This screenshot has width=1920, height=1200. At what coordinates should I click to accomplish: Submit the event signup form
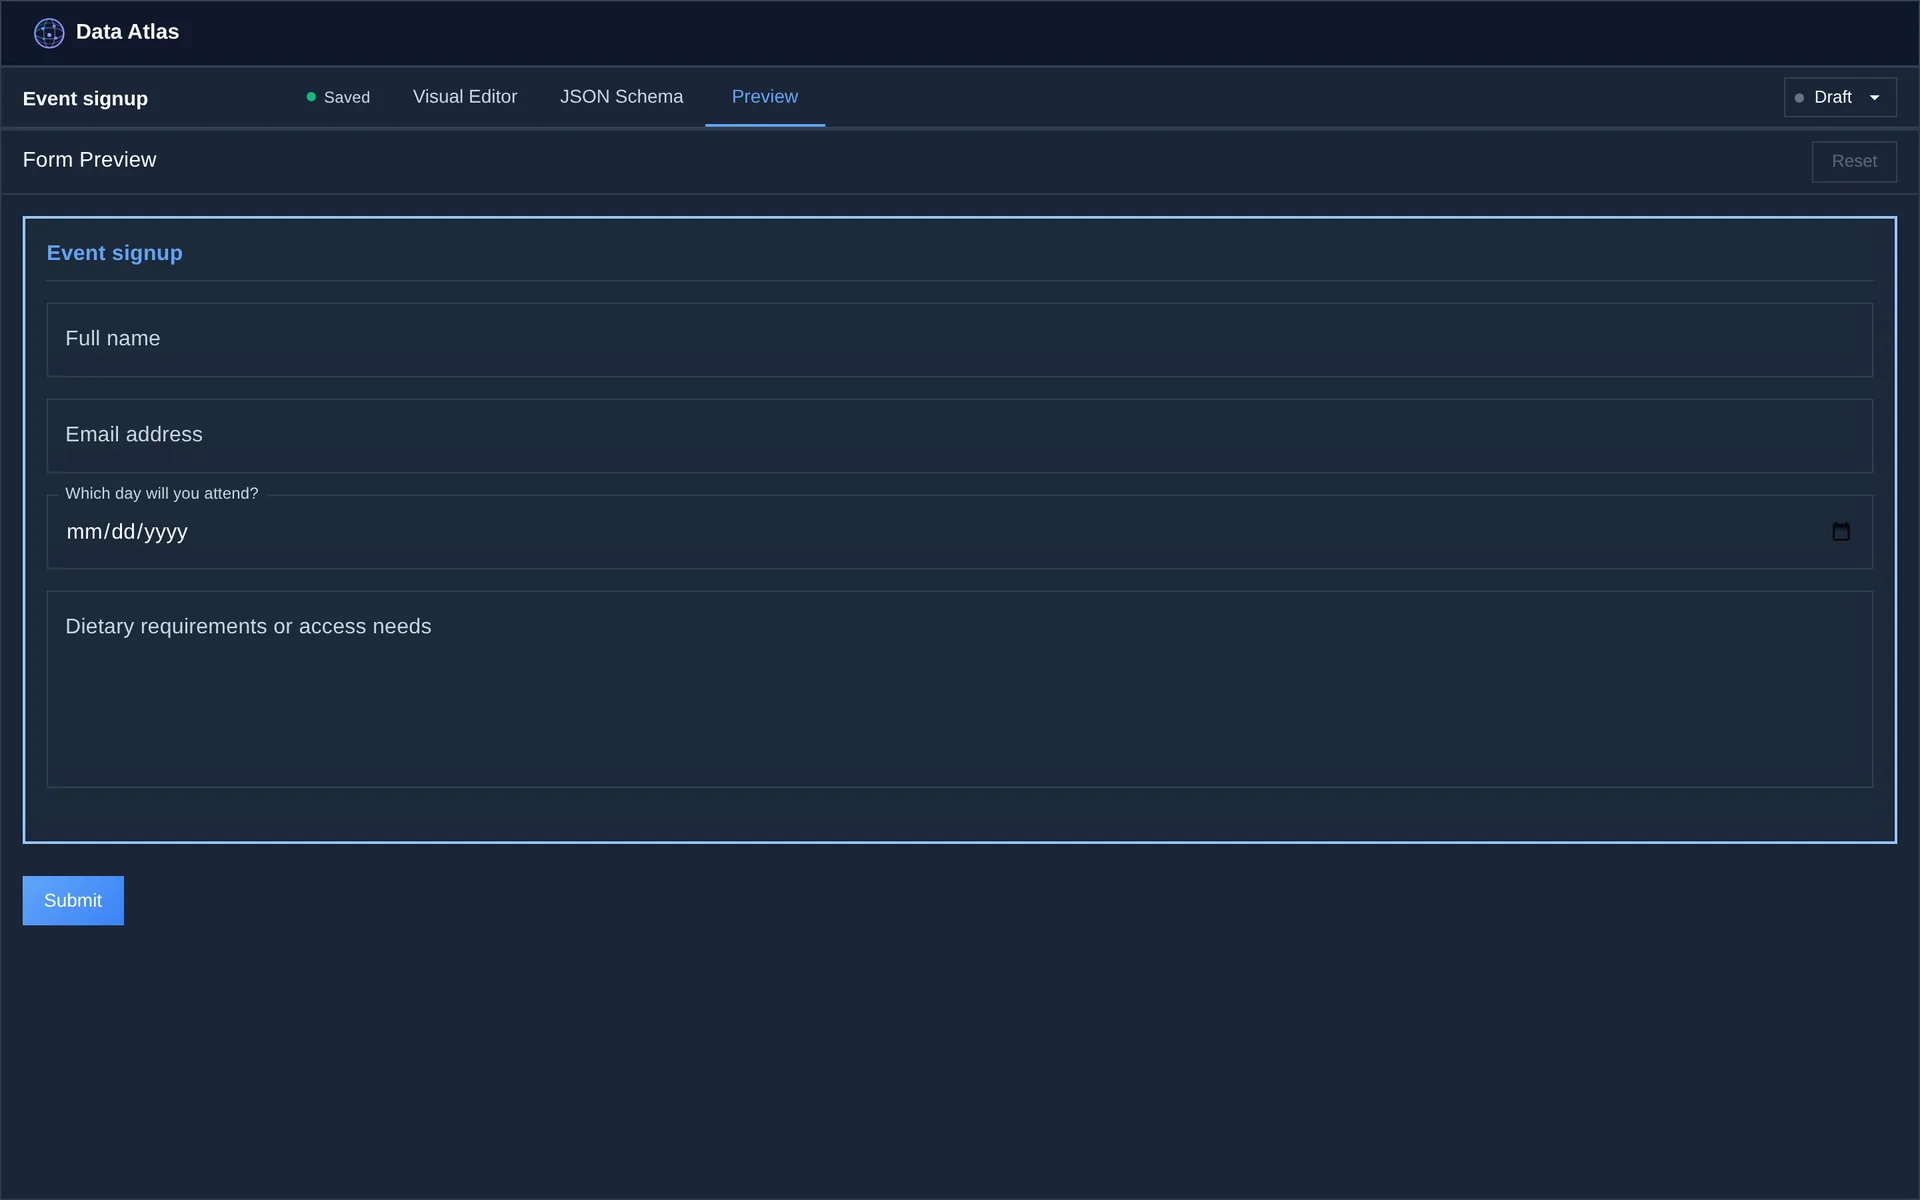tap(73, 900)
